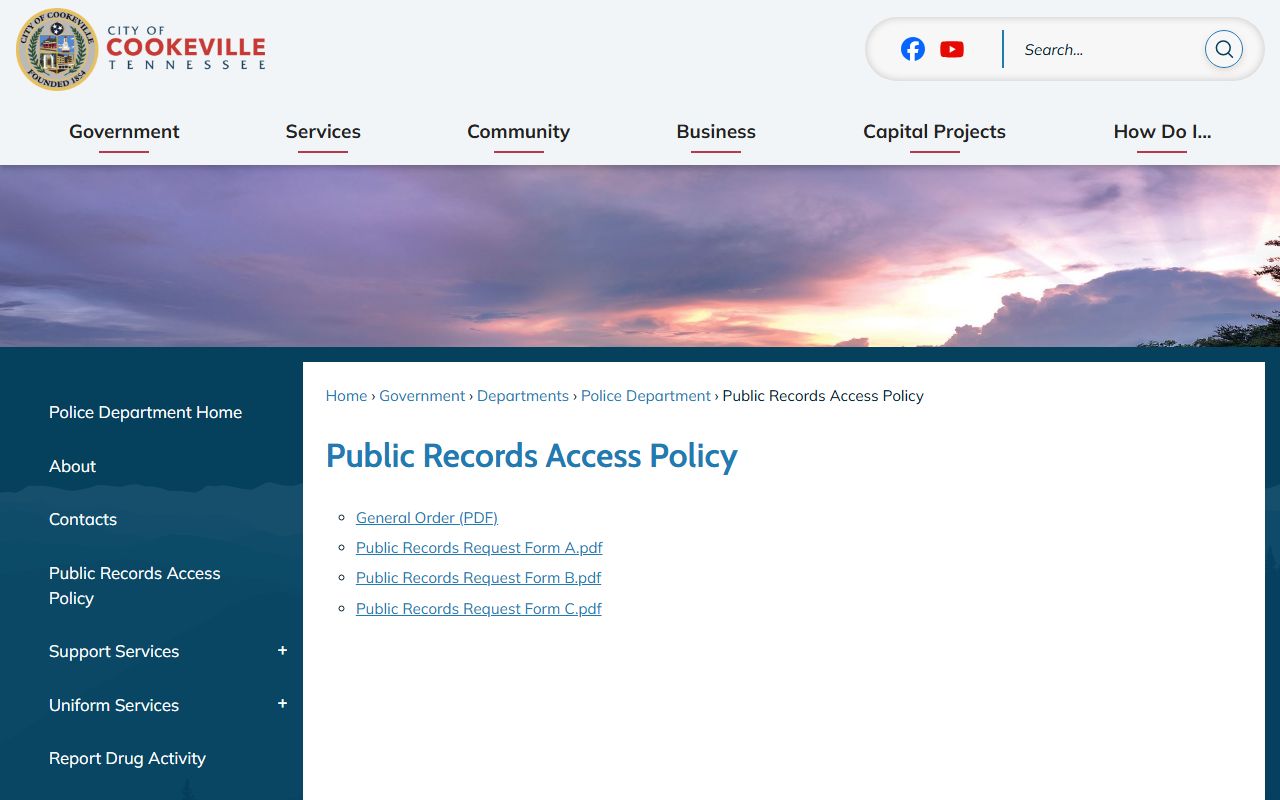Open the Contacts sidebar link

pyautogui.click(x=83, y=519)
